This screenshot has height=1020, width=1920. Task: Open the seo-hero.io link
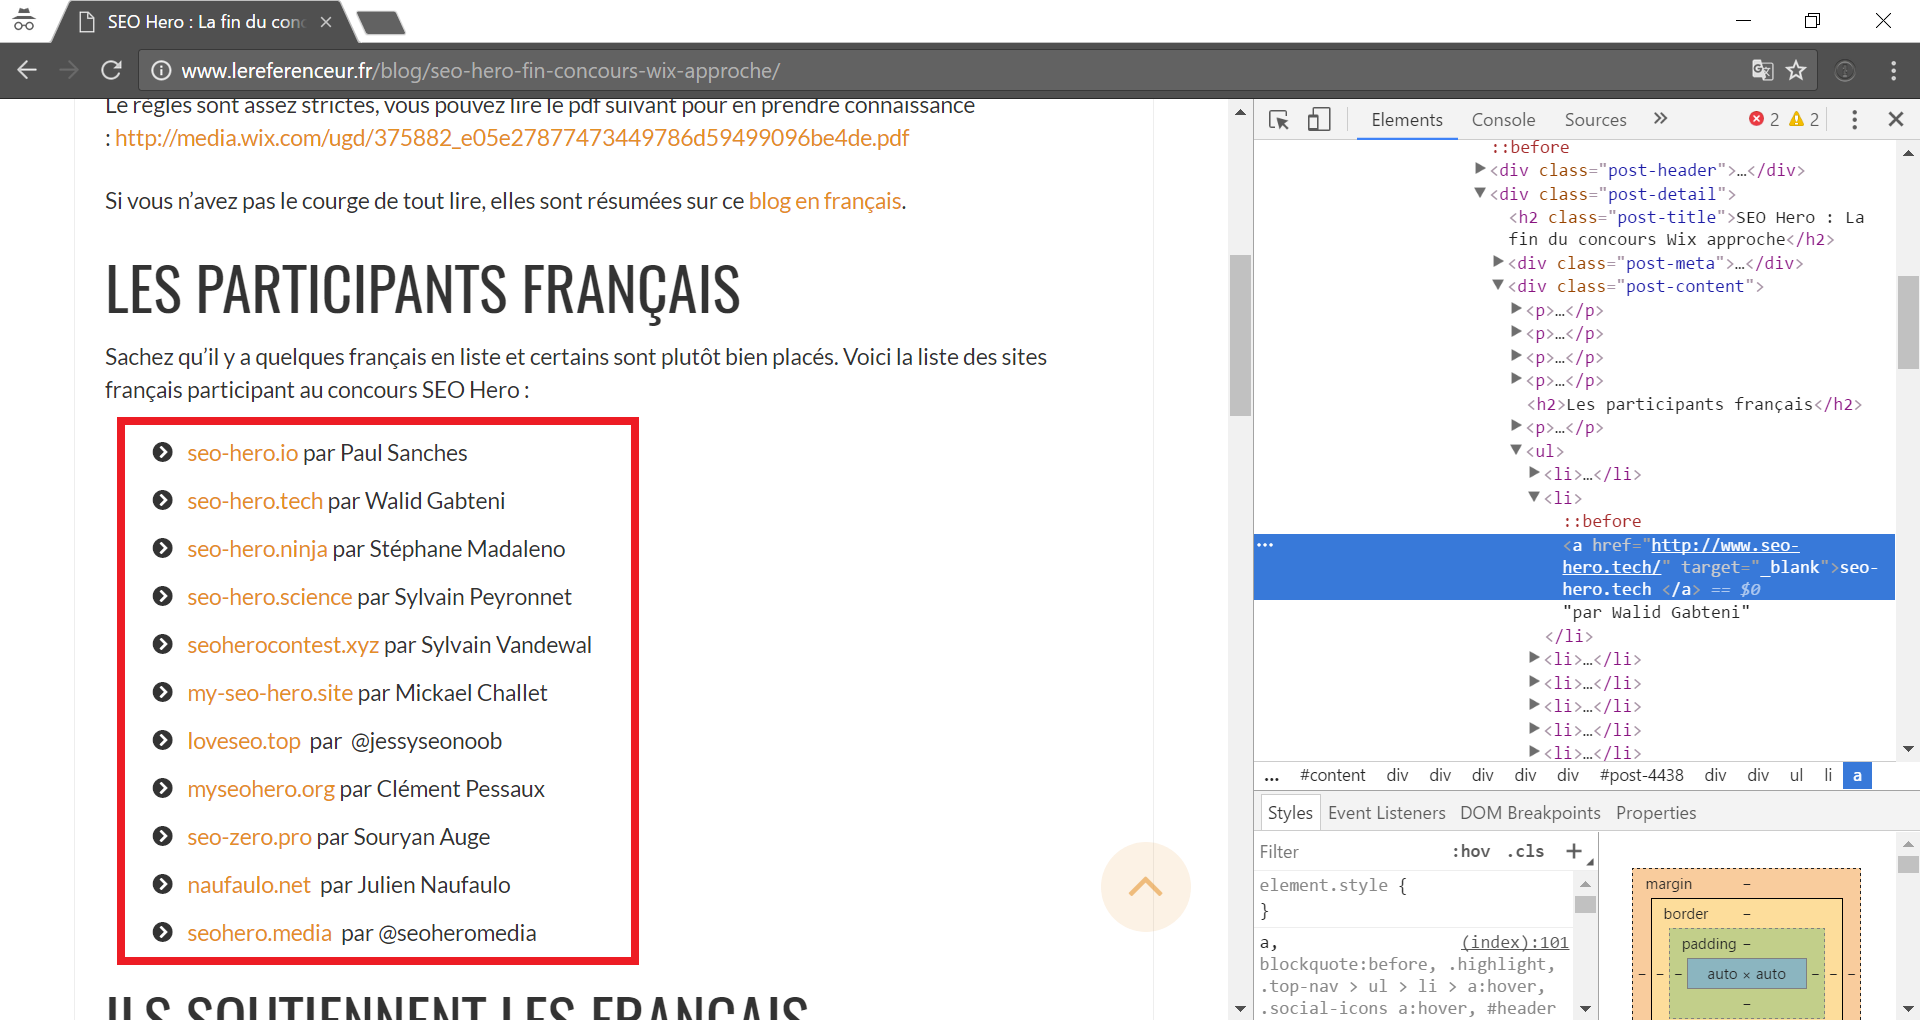pos(242,453)
